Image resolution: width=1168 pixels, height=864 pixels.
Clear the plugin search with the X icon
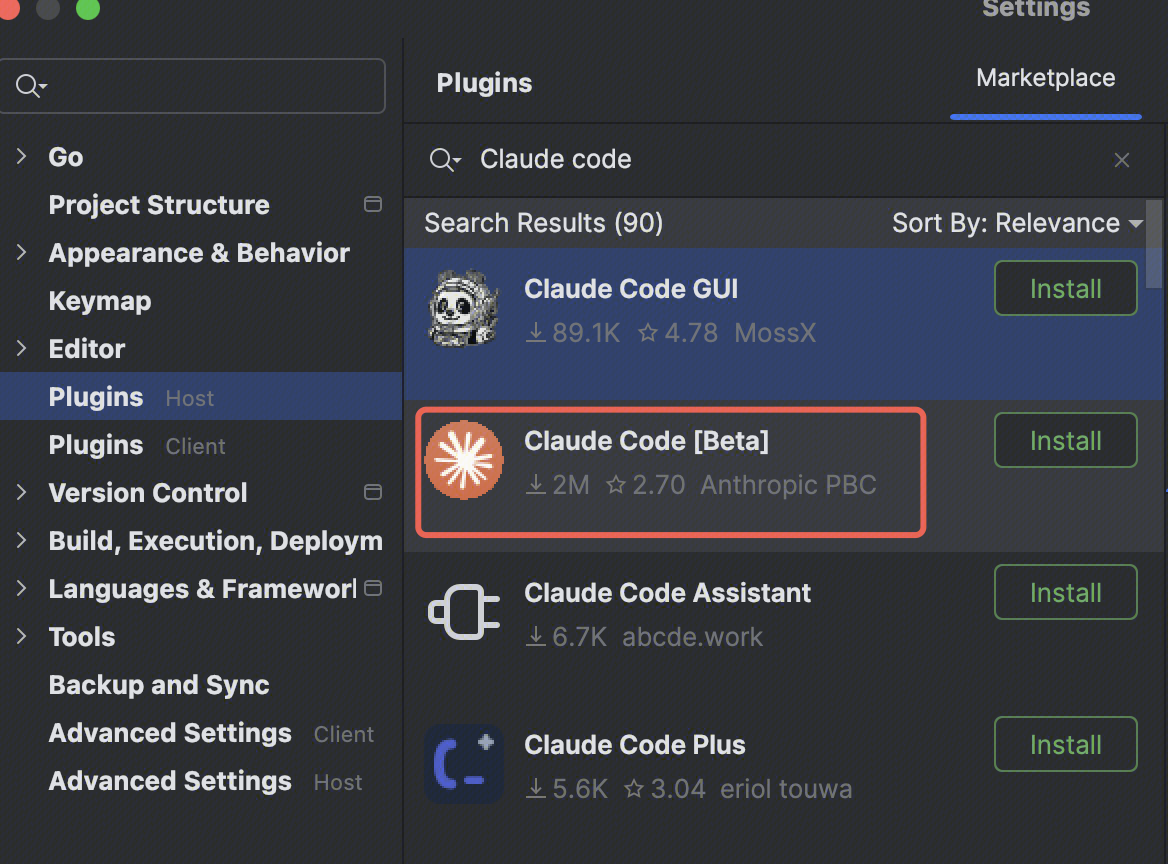pyautogui.click(x=1122, y=160)
